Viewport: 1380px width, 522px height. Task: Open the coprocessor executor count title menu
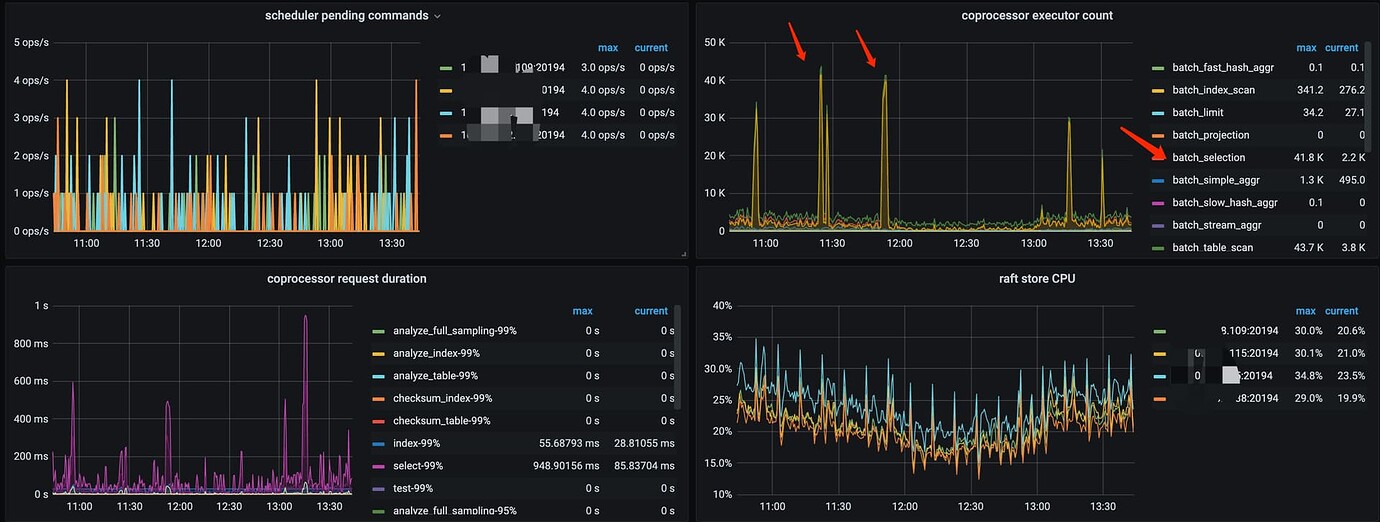[x=1037, y=16]
